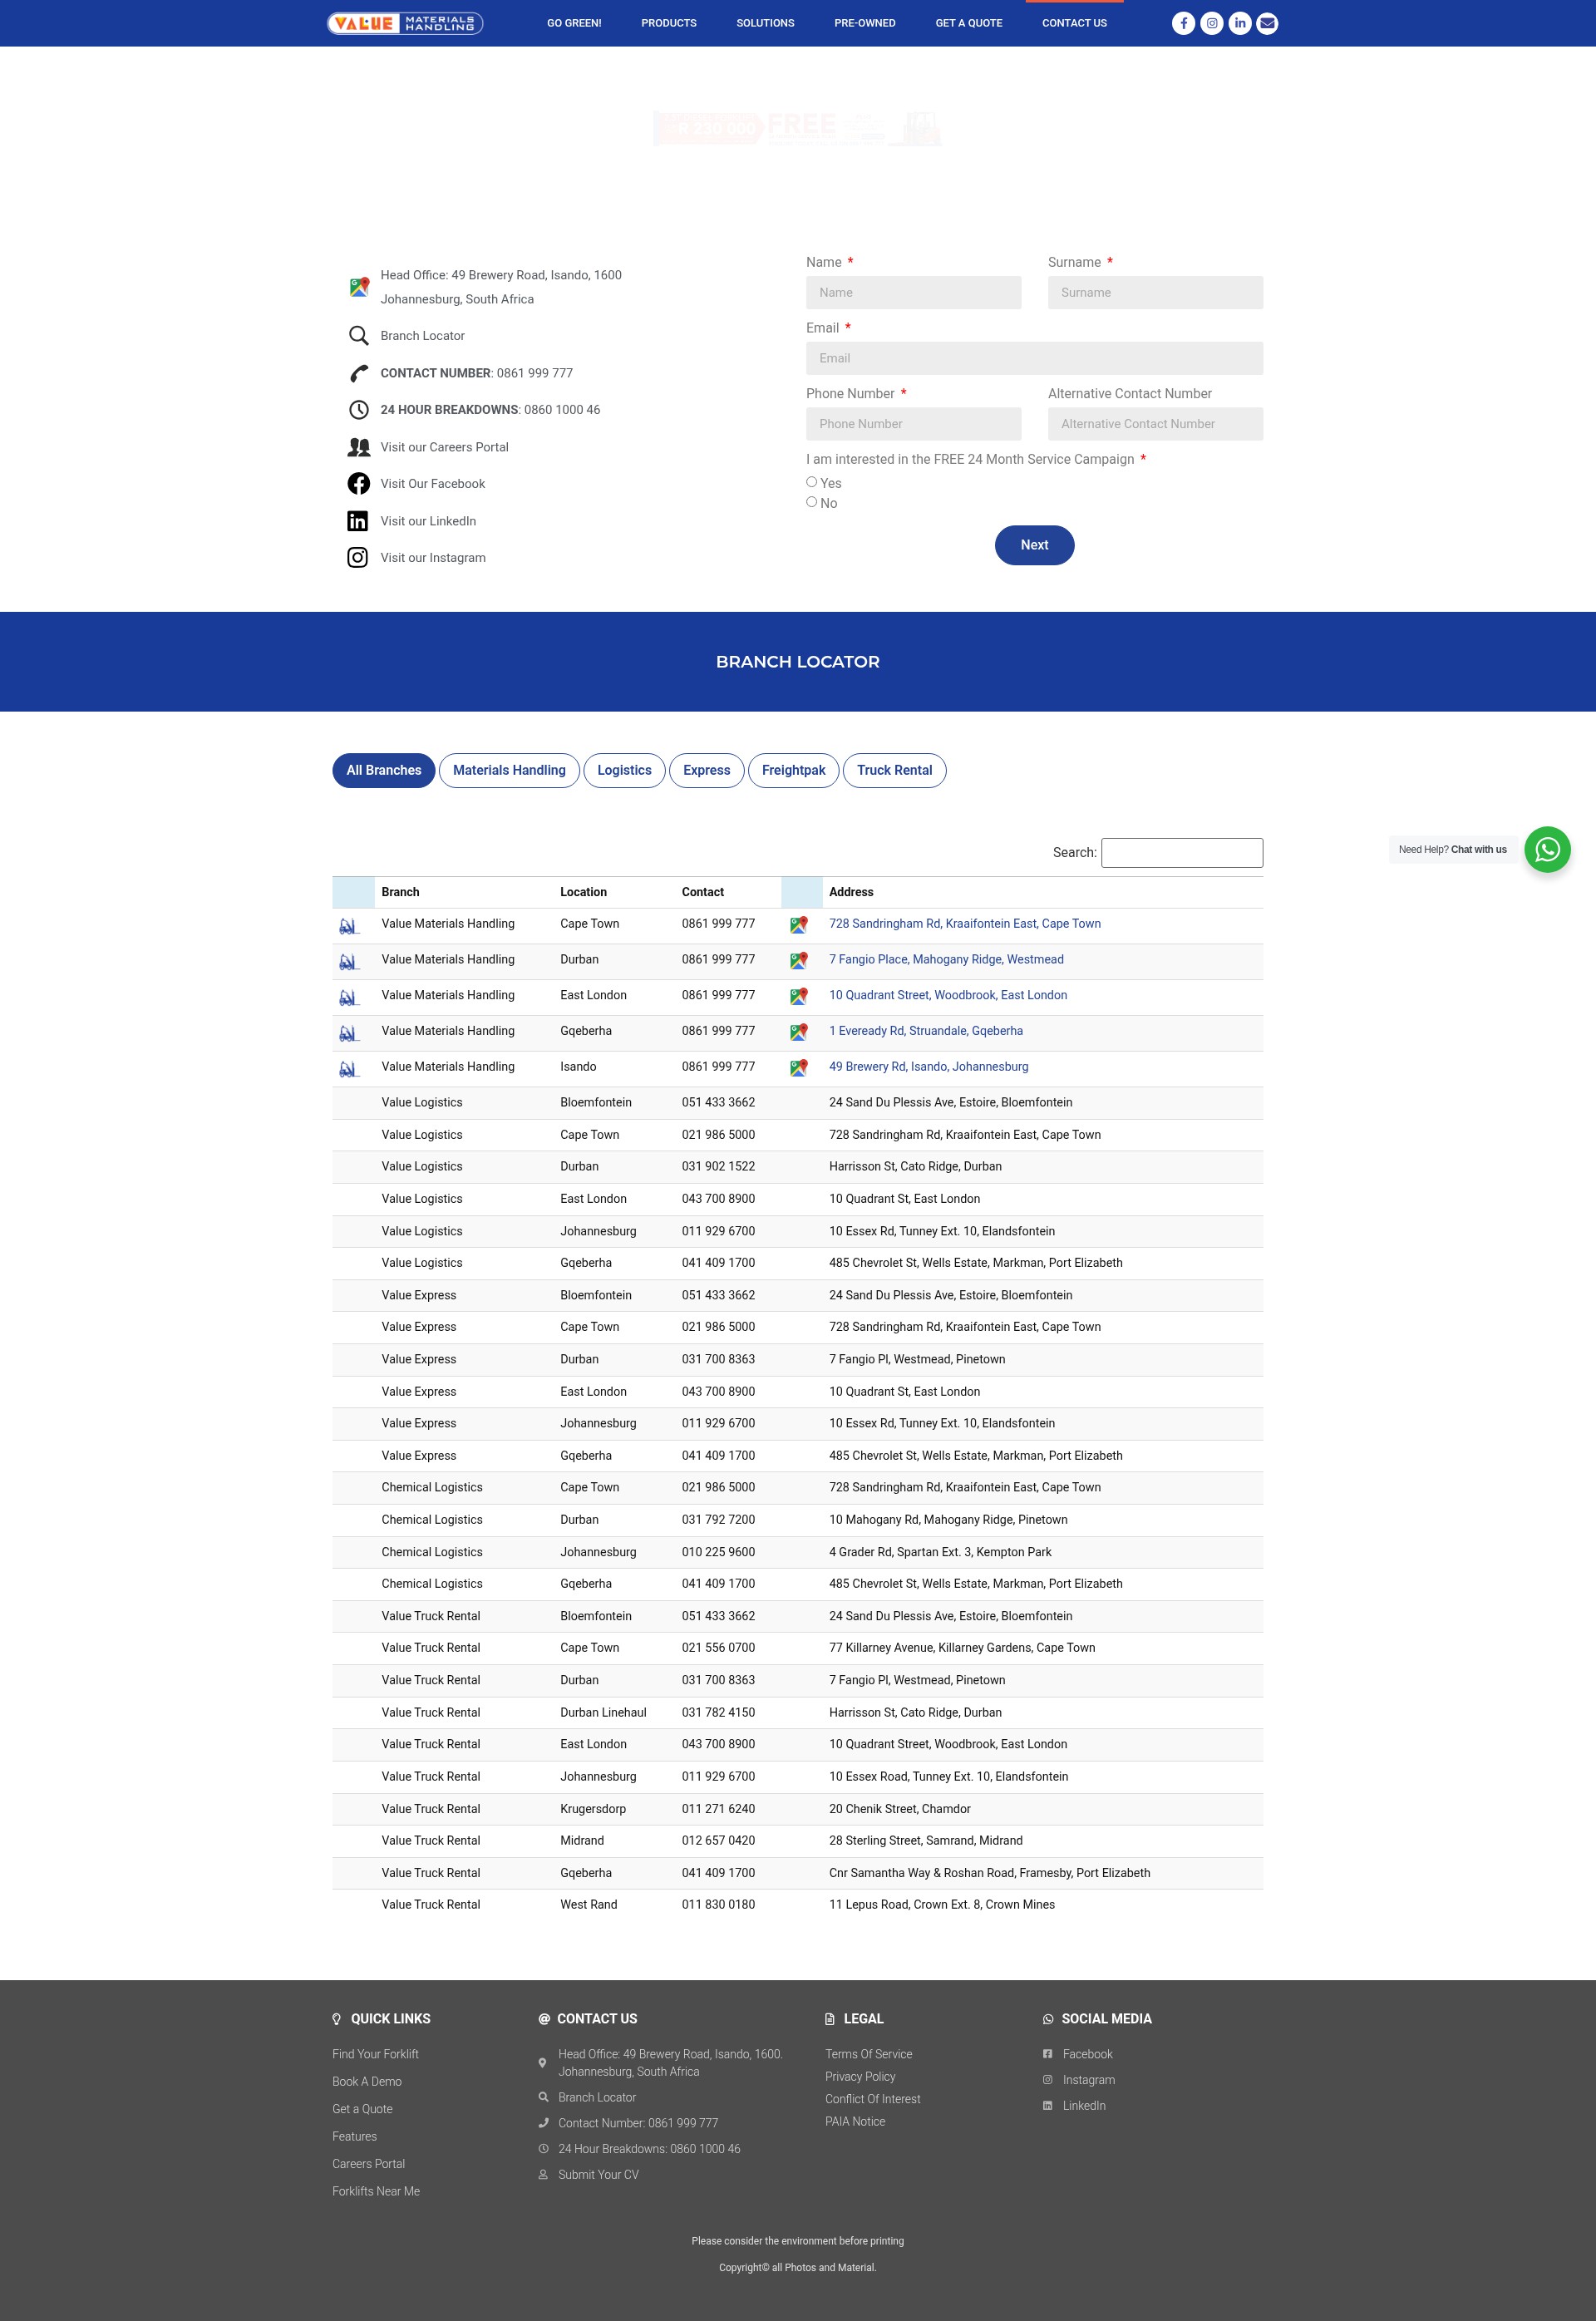Image resolution: width=1596 pixels, height=2321 pixels.
Task: Open the GET A QUOTE menu item
Action: tap(969, 23)
